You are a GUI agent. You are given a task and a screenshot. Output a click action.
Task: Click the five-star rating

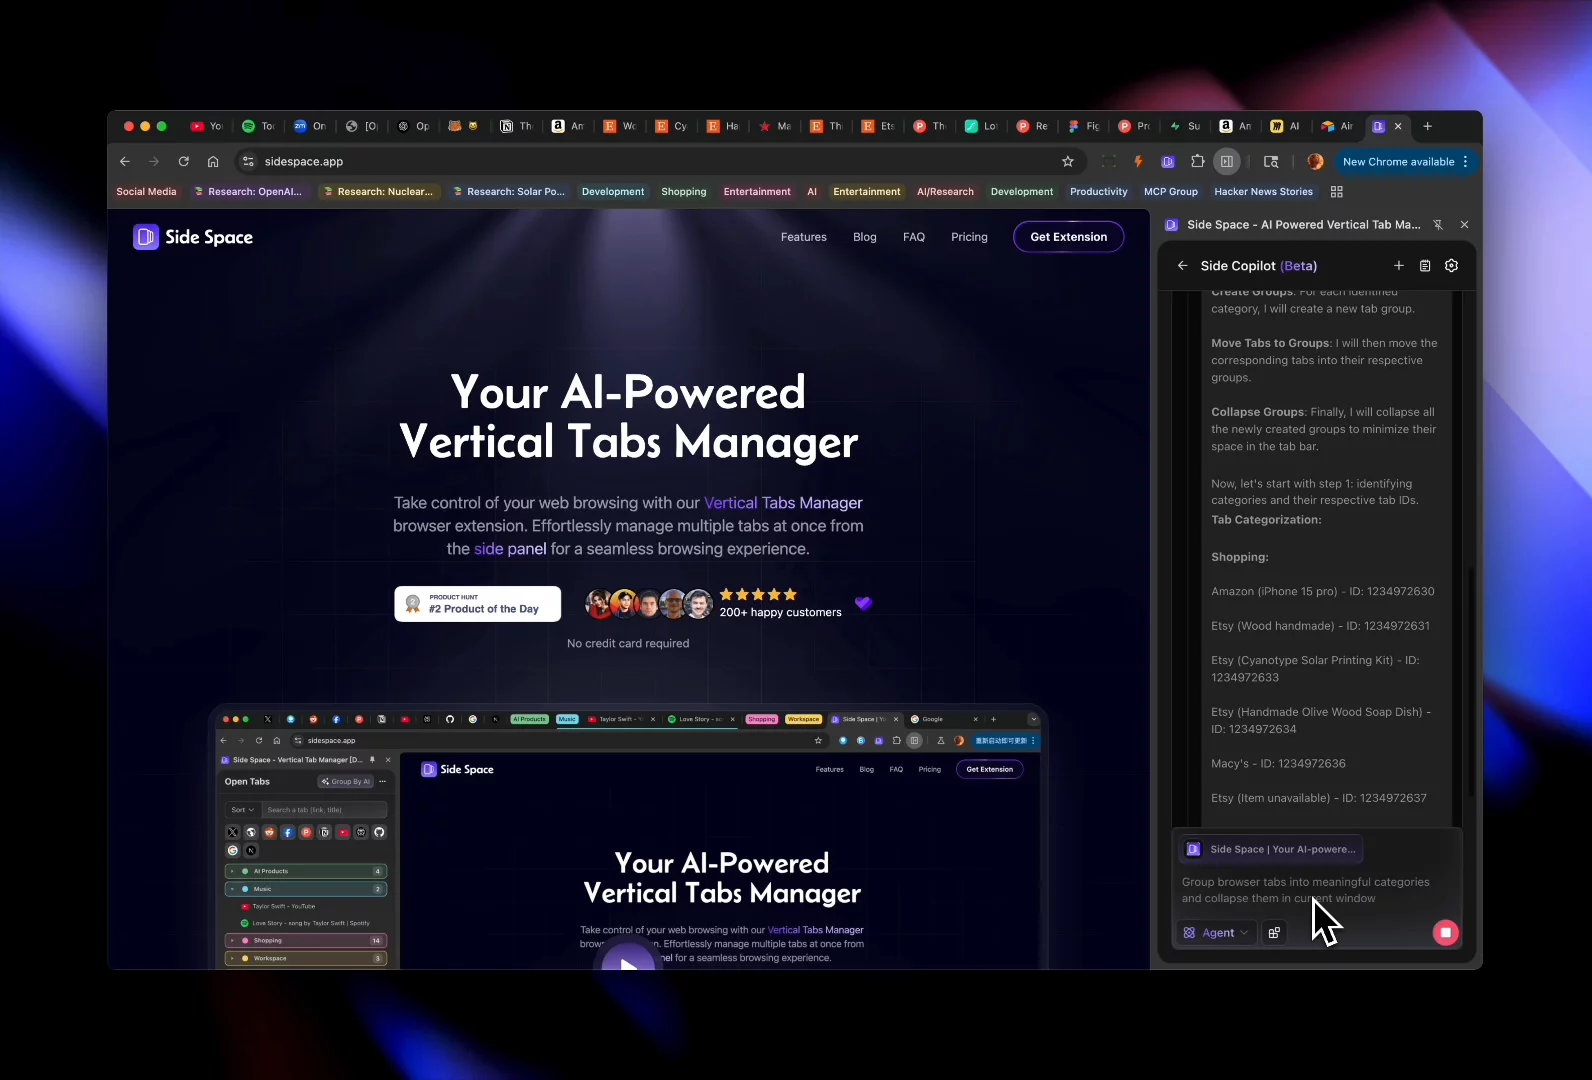(x=758, y=594)
